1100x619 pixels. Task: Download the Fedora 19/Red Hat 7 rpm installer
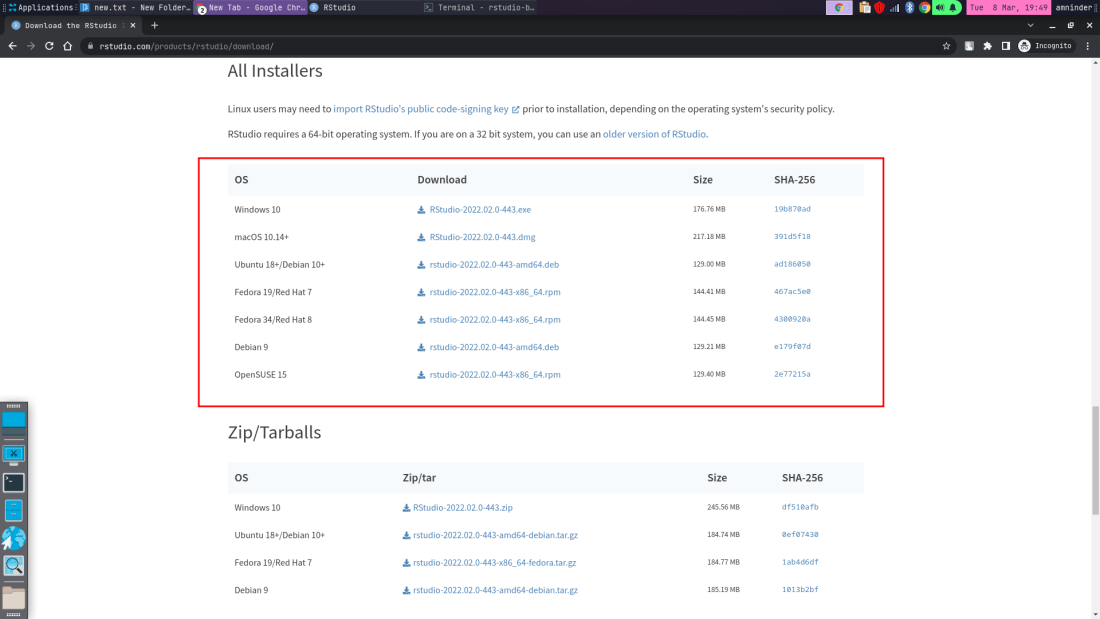point(495,292)
